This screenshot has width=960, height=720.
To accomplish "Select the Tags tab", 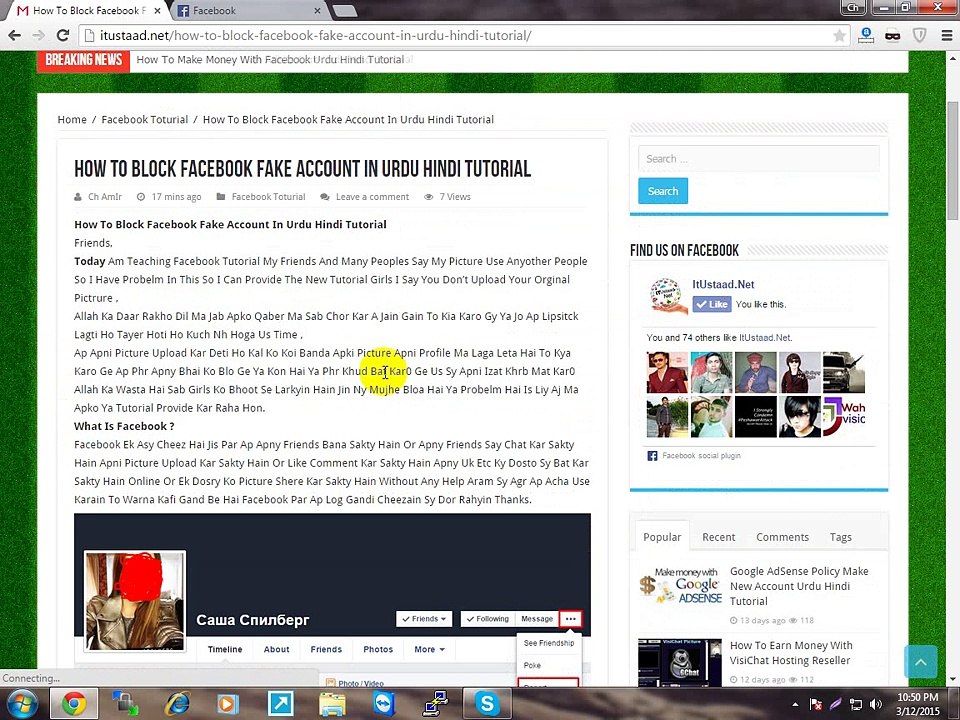I will [840, 537].
